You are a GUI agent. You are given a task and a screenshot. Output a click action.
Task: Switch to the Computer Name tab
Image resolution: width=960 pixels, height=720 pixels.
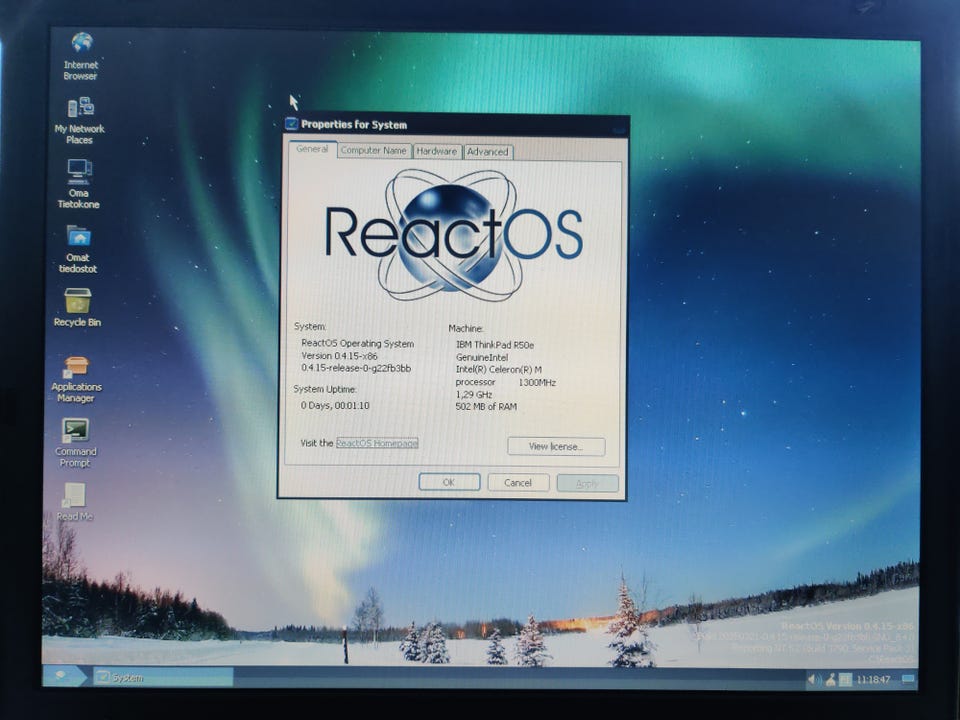[x=373, y=151]
